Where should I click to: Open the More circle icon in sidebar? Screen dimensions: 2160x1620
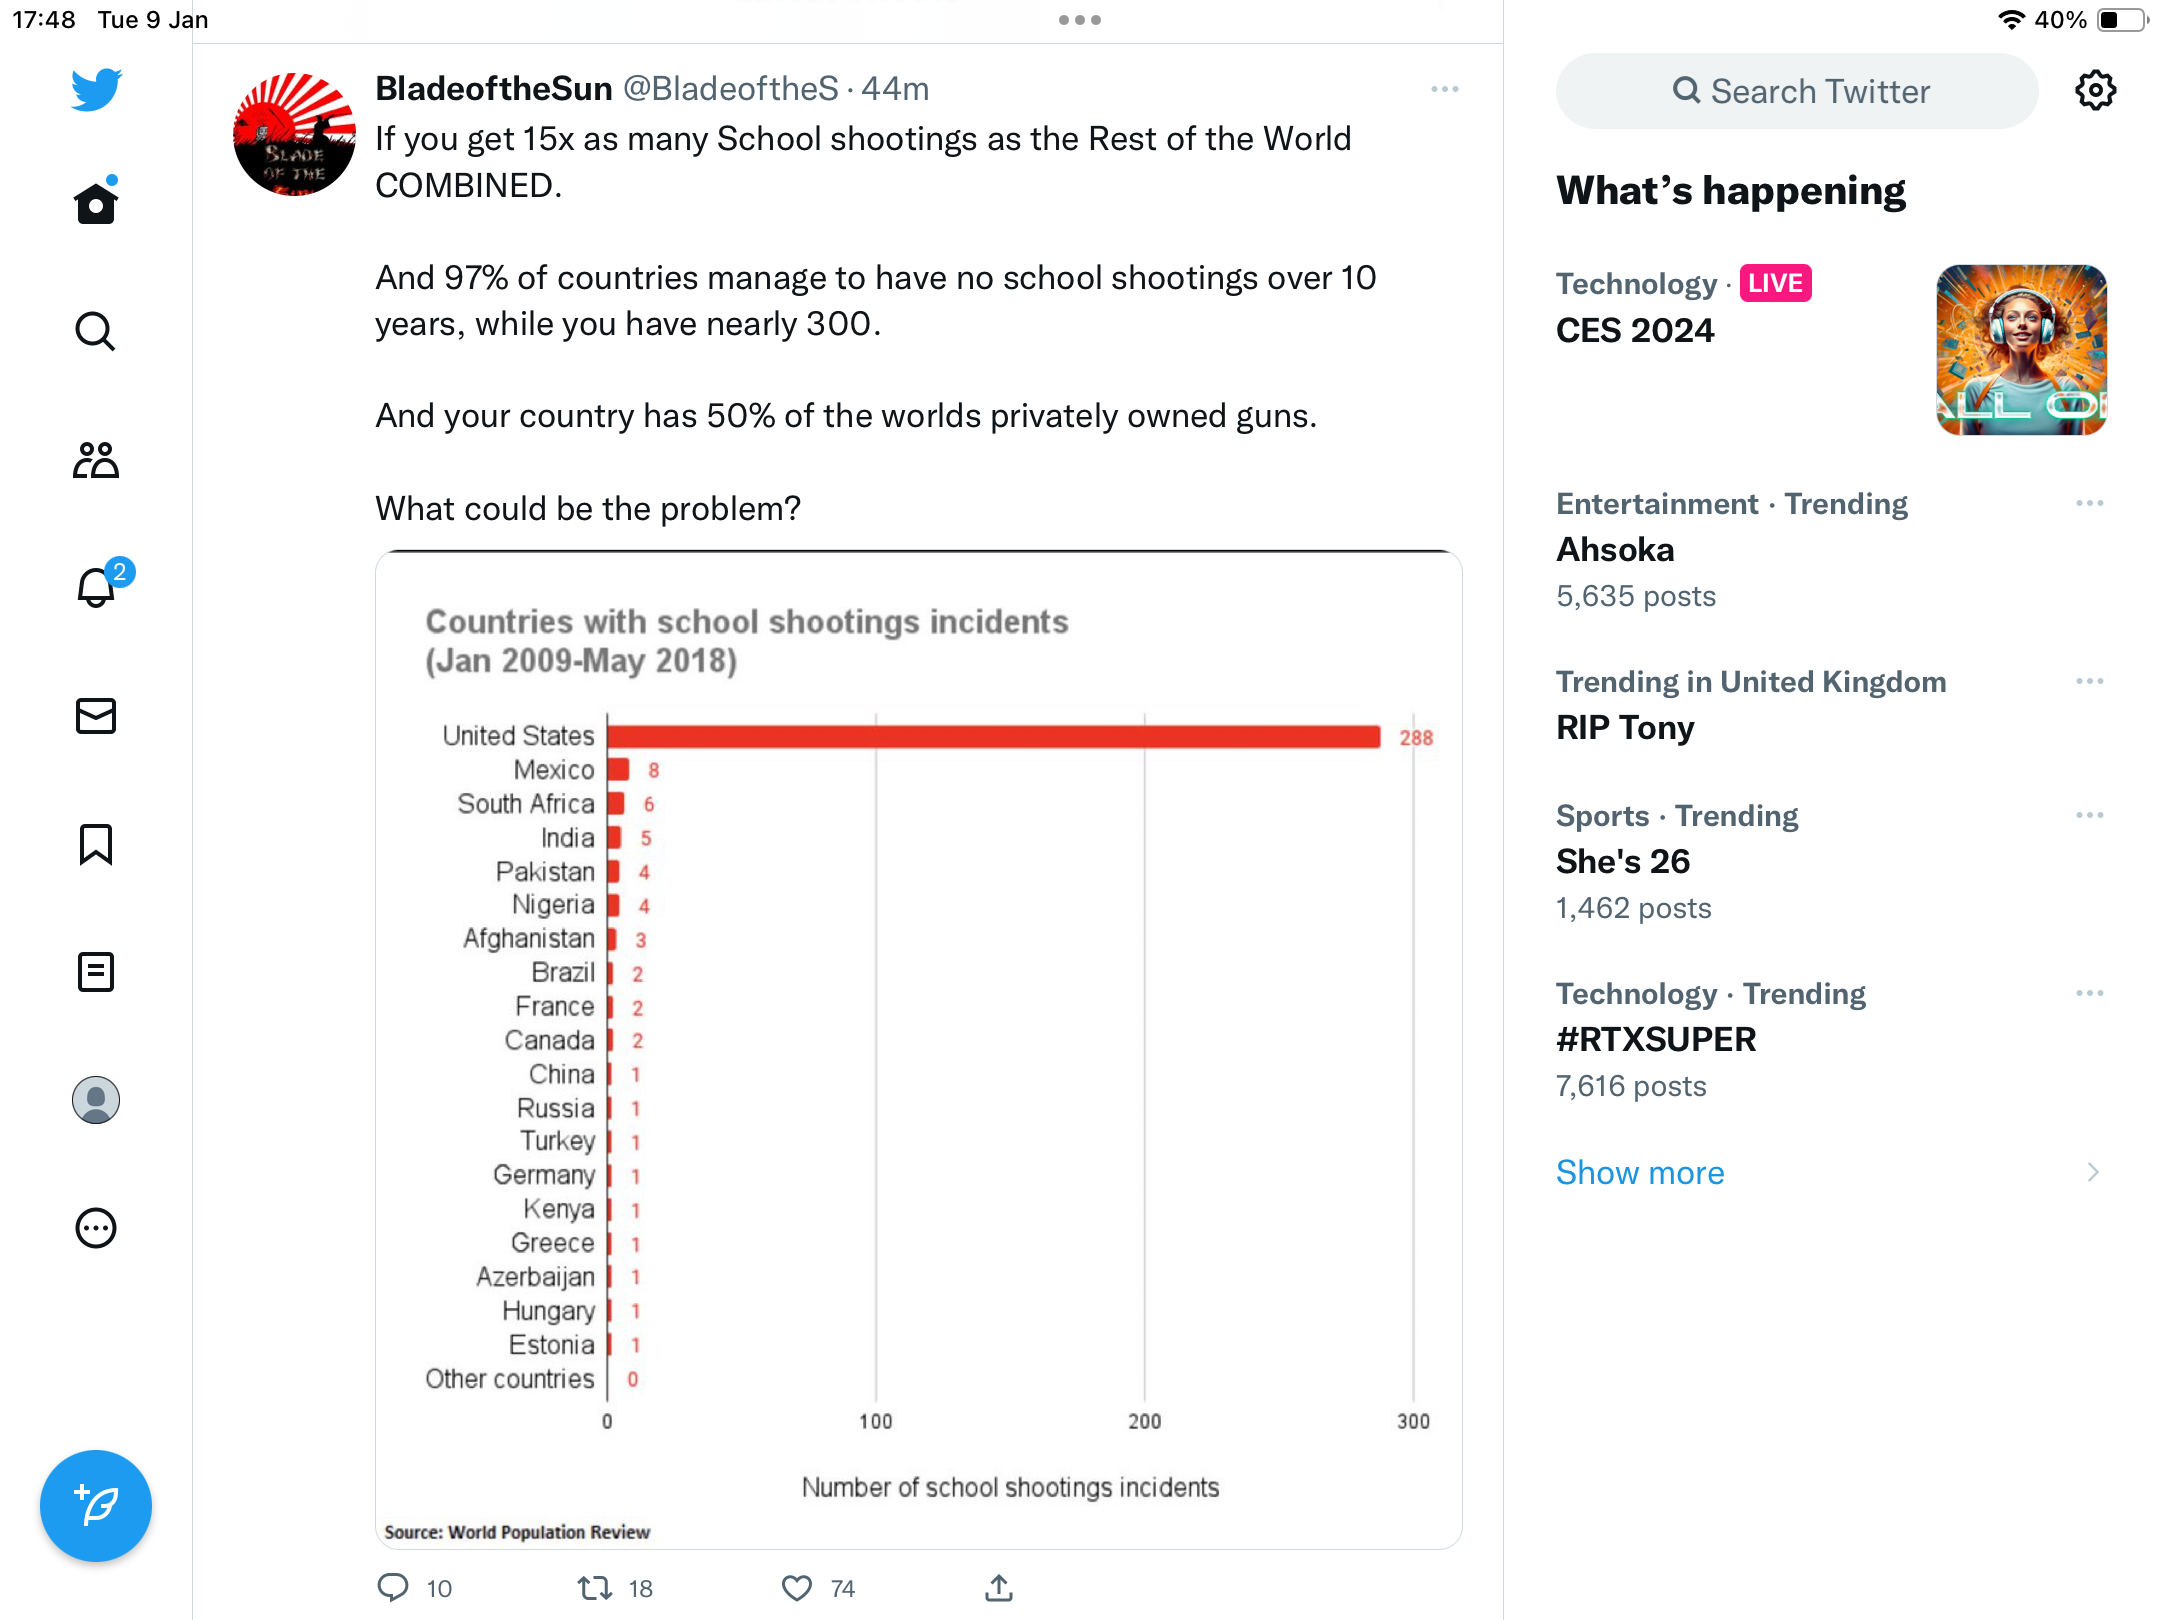[x=96, y=1228]
